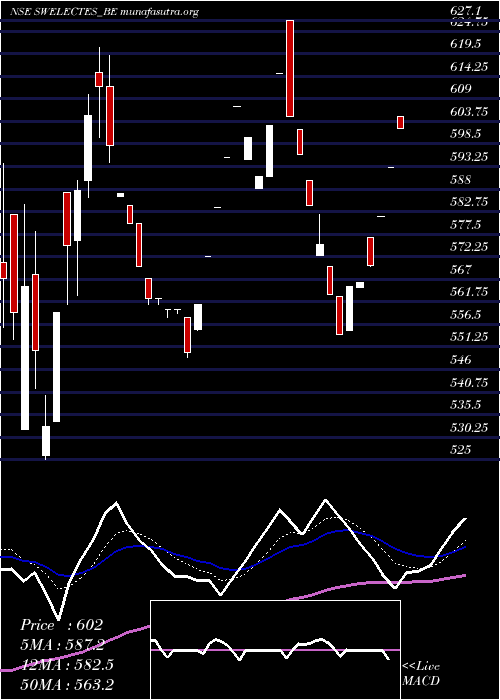500x700 pixels.
Task: Select the 561.75 price level label
Action: click(469, 292)
